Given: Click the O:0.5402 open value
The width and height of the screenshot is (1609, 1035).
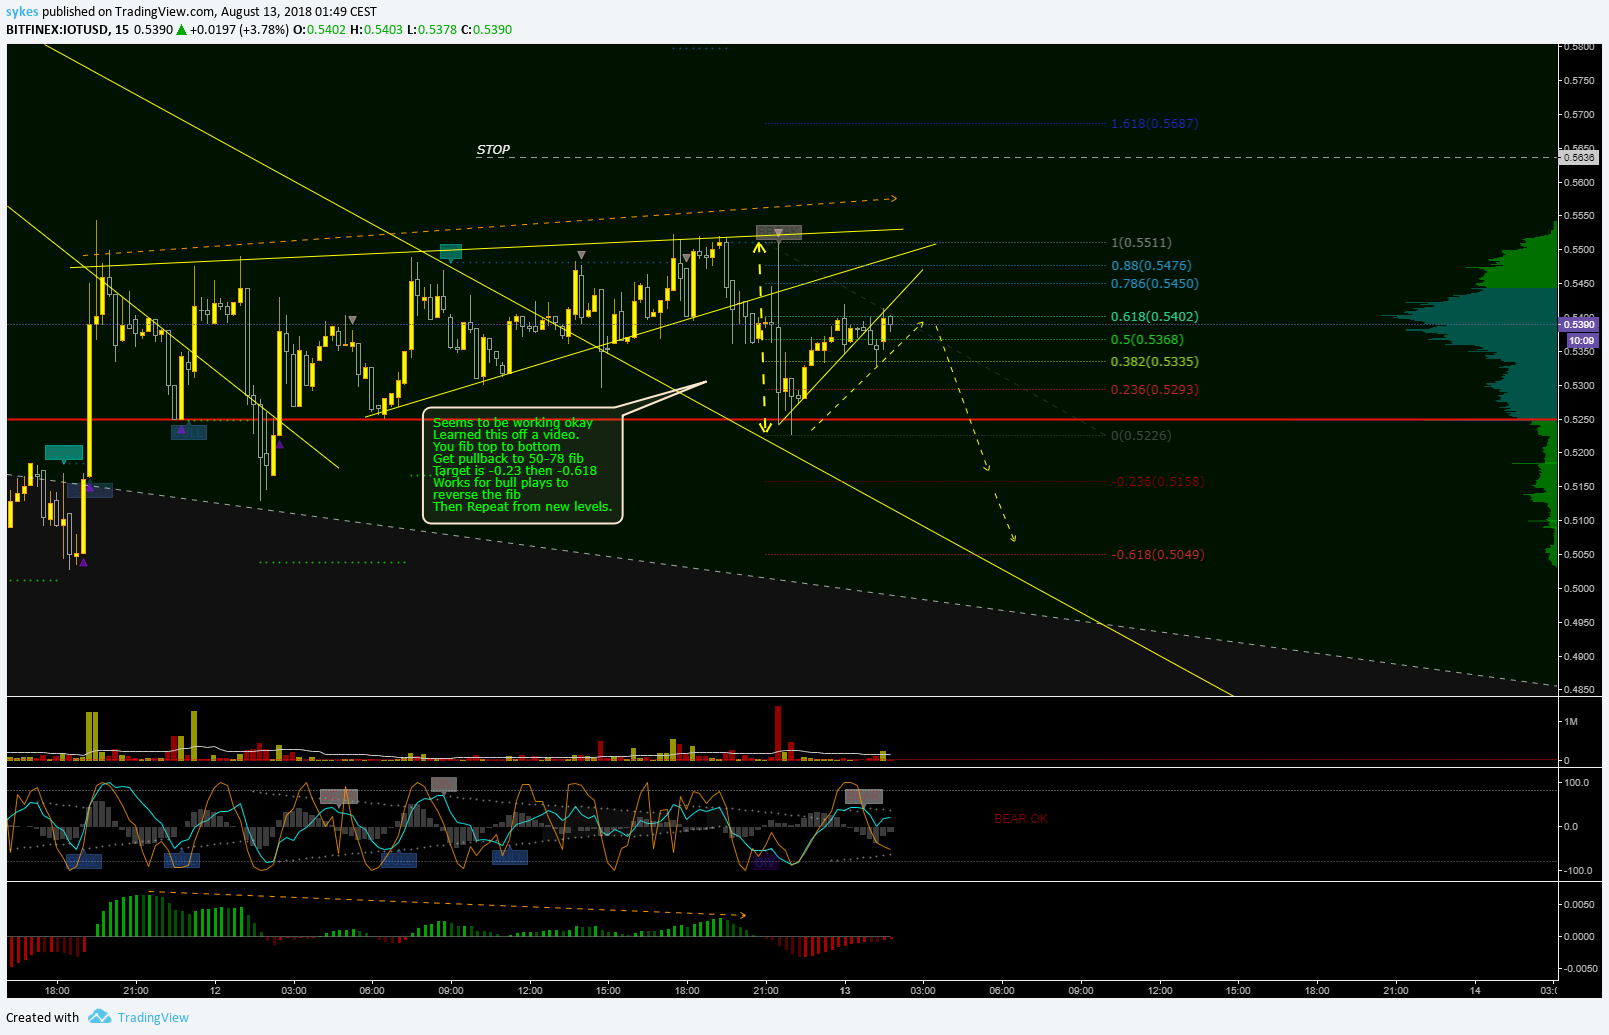Looking at the screenshot, I should (319, 30).
